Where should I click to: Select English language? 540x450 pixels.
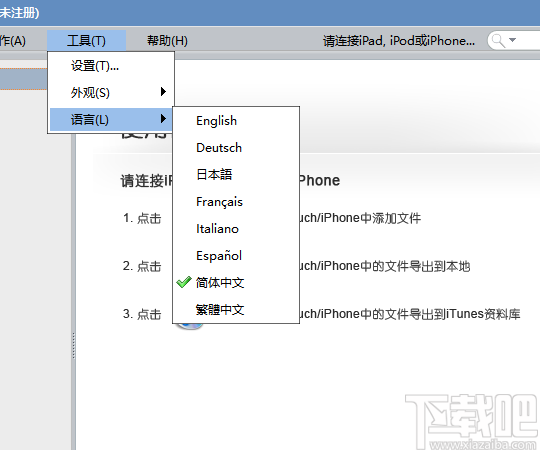(x=236, y=121)
